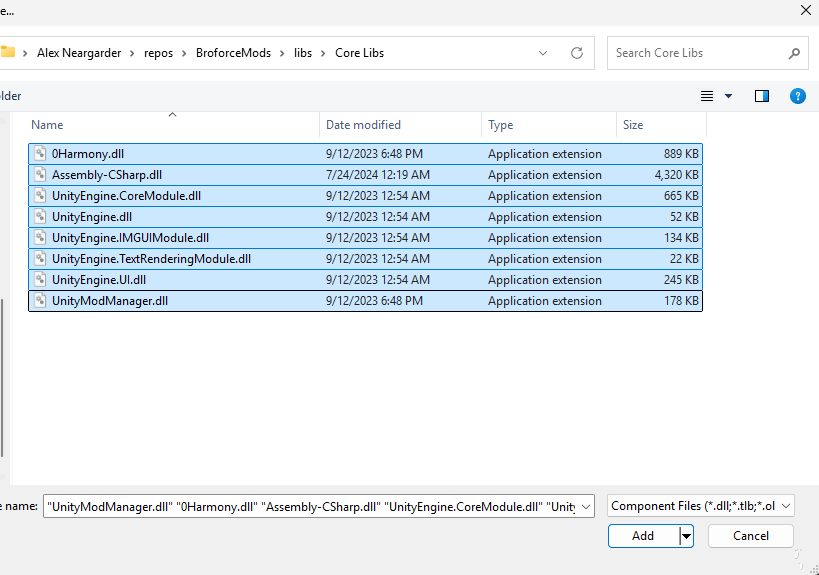This screenshot has width=819, height=575.
Task: Select UnityEngine.TextRenderingModule.dll file name
Action: [151, 259]
